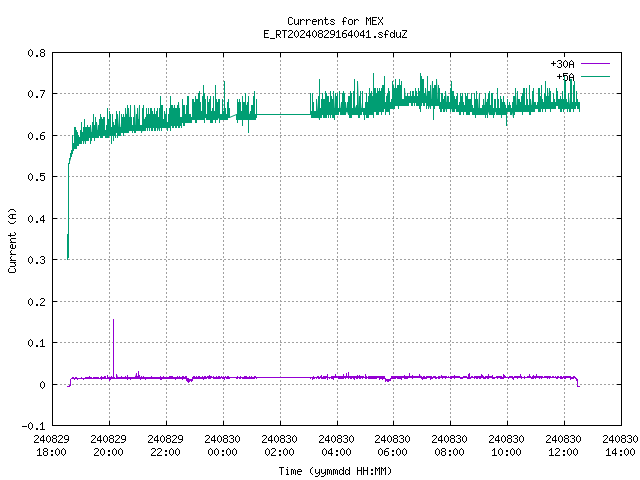Click the 0.2 y-axis tick label
This screenshot has width=640, height=480.
point(36,302)
